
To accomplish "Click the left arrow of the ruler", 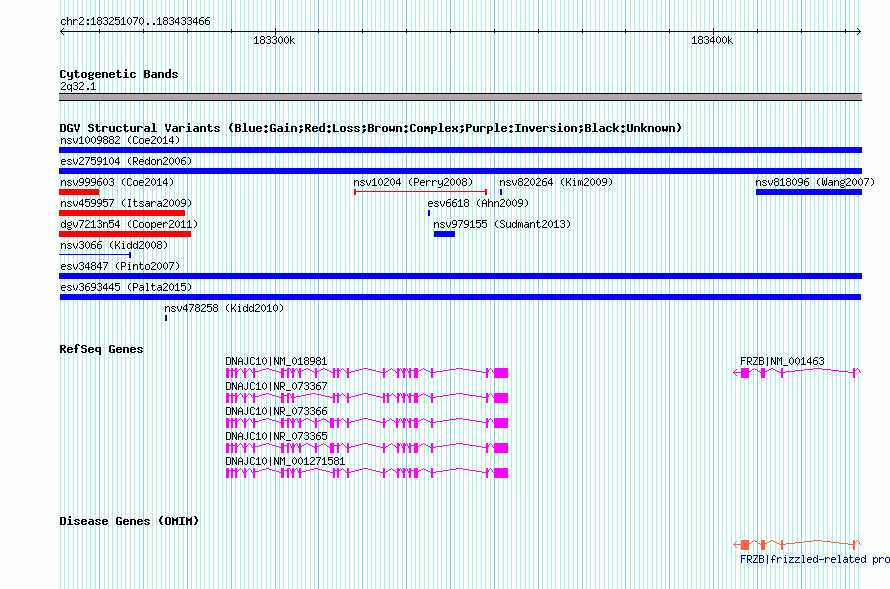I will click(x=62, y=32).
